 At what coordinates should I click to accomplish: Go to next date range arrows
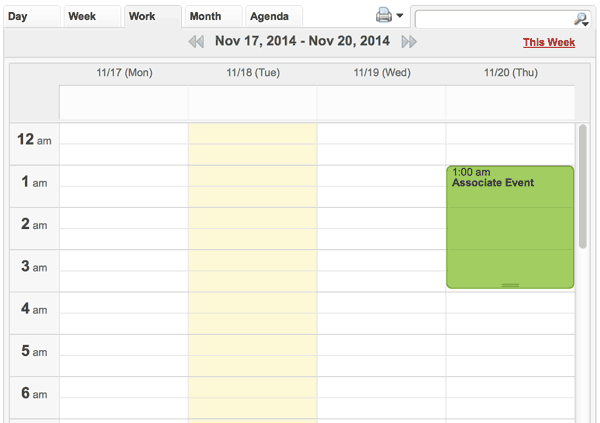409,41
